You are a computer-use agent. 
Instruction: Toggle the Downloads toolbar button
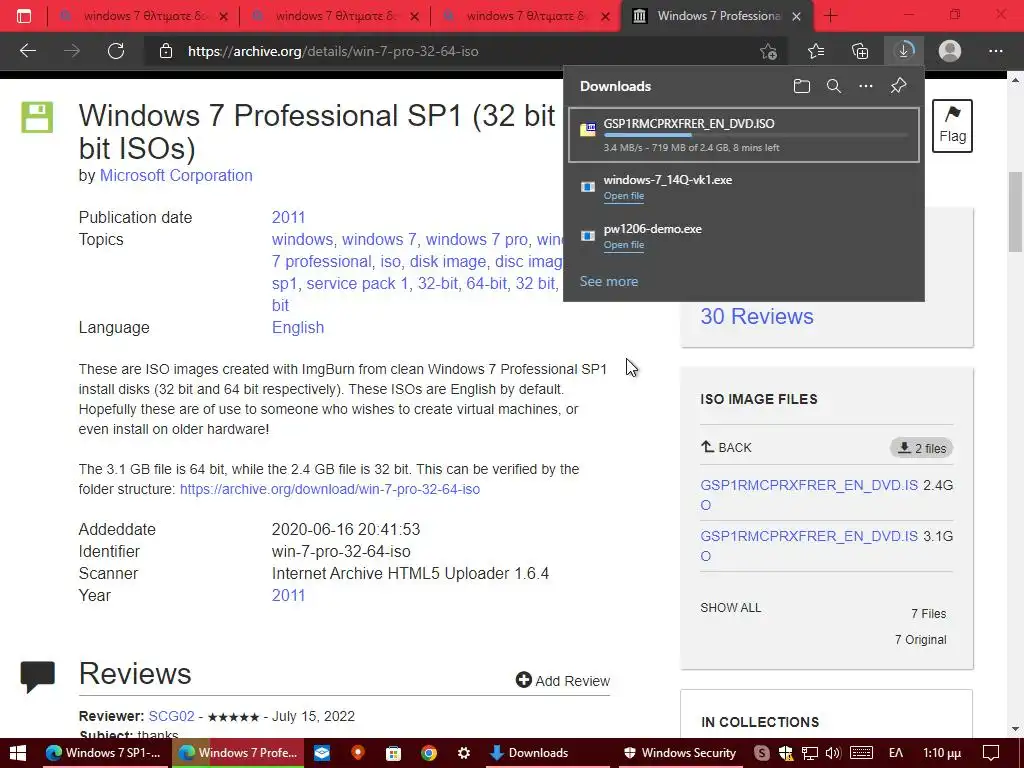(904, 51)
